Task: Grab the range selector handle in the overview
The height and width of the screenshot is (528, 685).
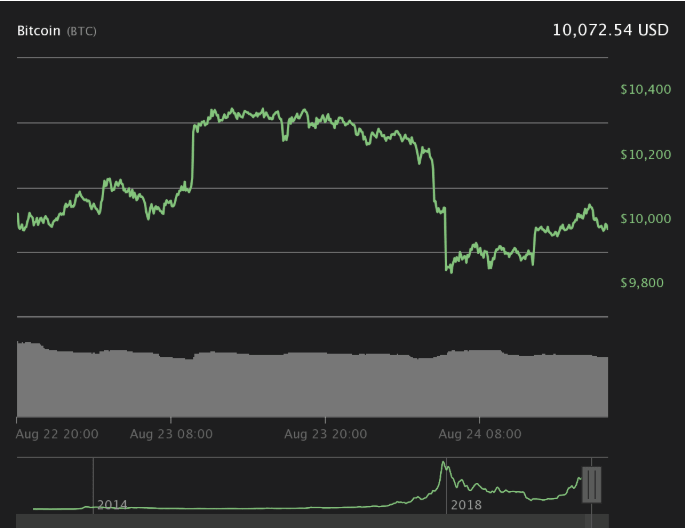Action: tap(592, 485)
